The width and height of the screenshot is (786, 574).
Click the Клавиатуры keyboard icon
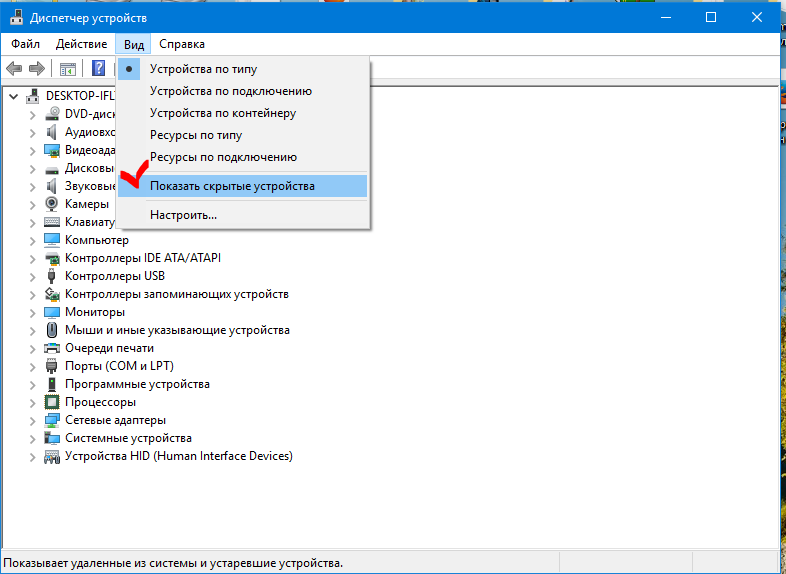coord(52,222)
